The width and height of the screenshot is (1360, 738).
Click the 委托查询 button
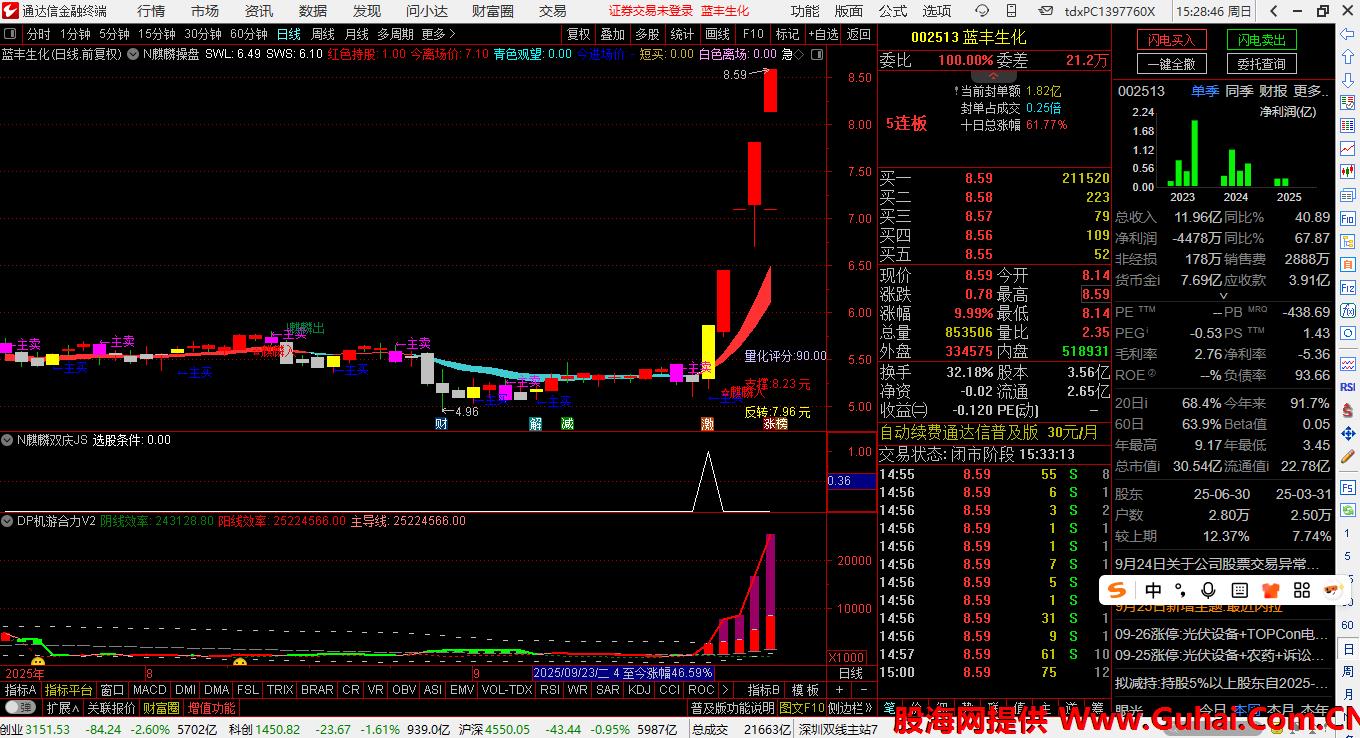1262,64
